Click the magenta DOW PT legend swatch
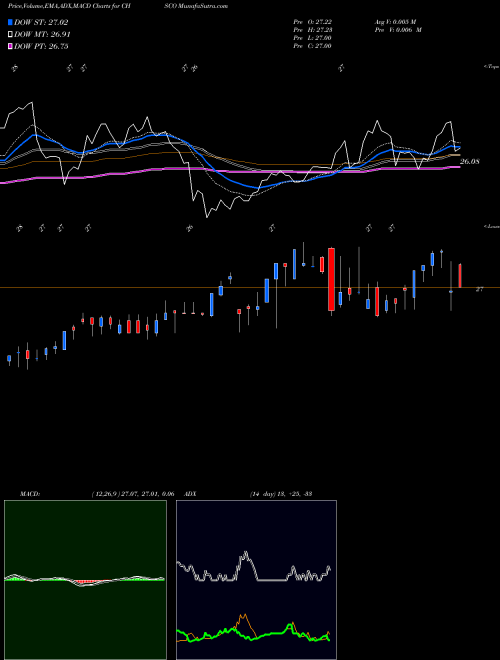 [x=11, y=47]
